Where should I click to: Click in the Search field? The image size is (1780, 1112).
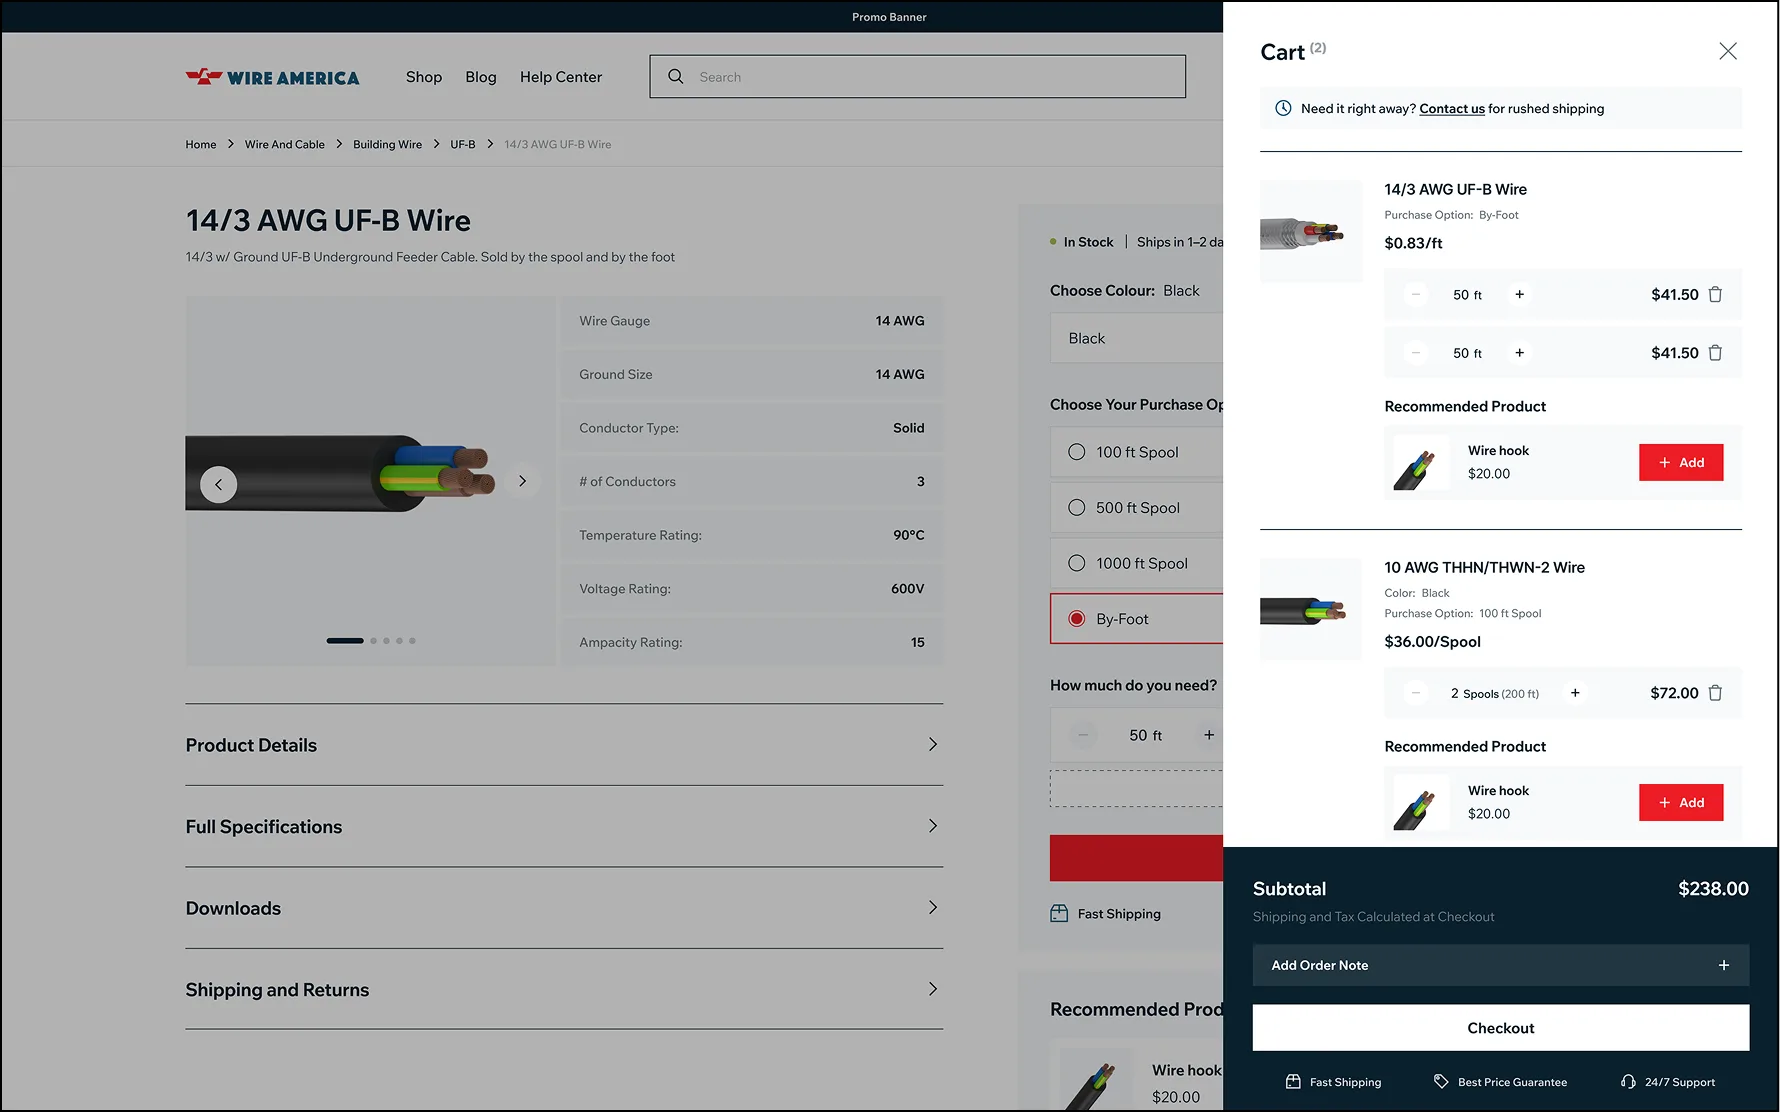tap(918, 77)
